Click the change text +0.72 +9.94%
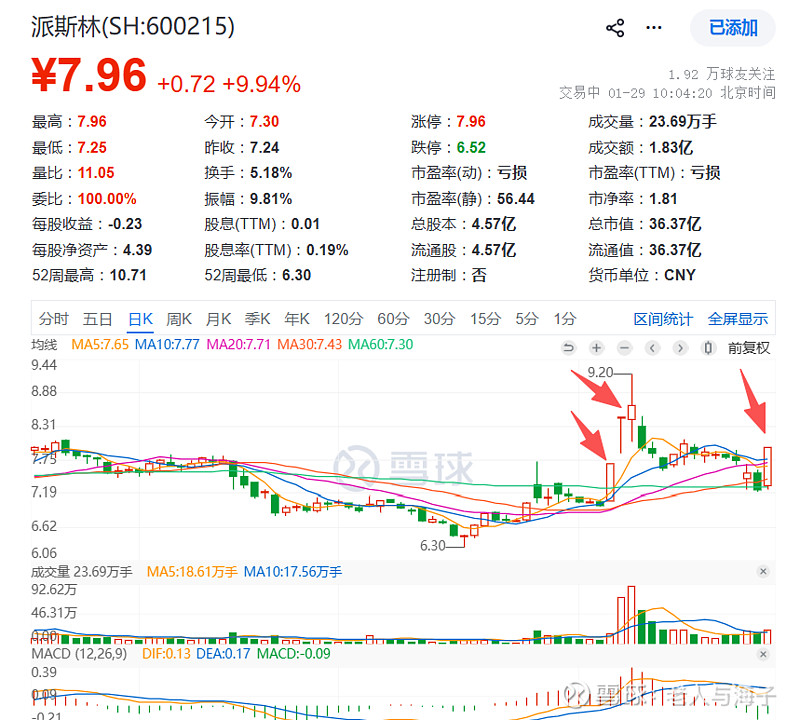 click(x=229, y=84)
